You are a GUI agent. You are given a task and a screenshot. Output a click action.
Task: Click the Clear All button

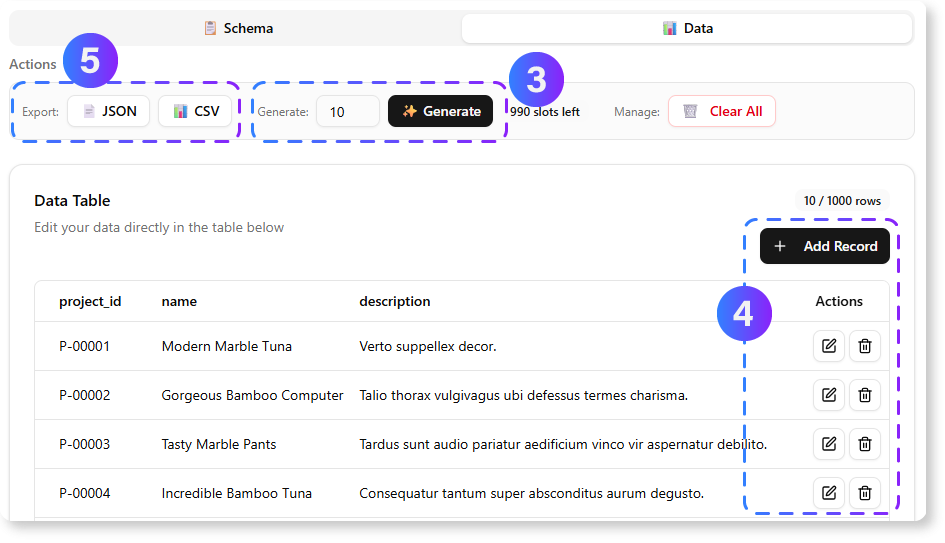722,111
